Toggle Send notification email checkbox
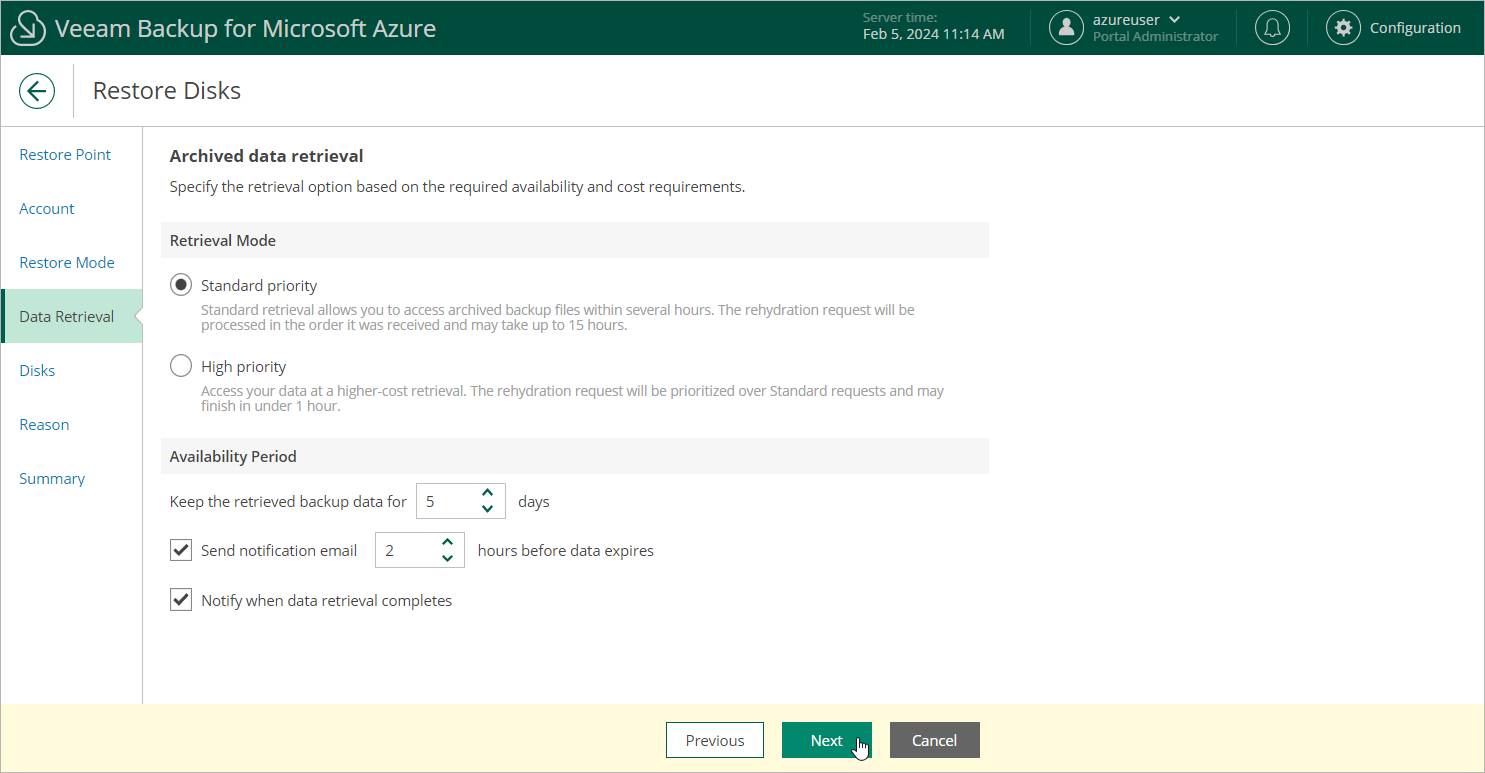1485x773 pixels. [181, 550]
